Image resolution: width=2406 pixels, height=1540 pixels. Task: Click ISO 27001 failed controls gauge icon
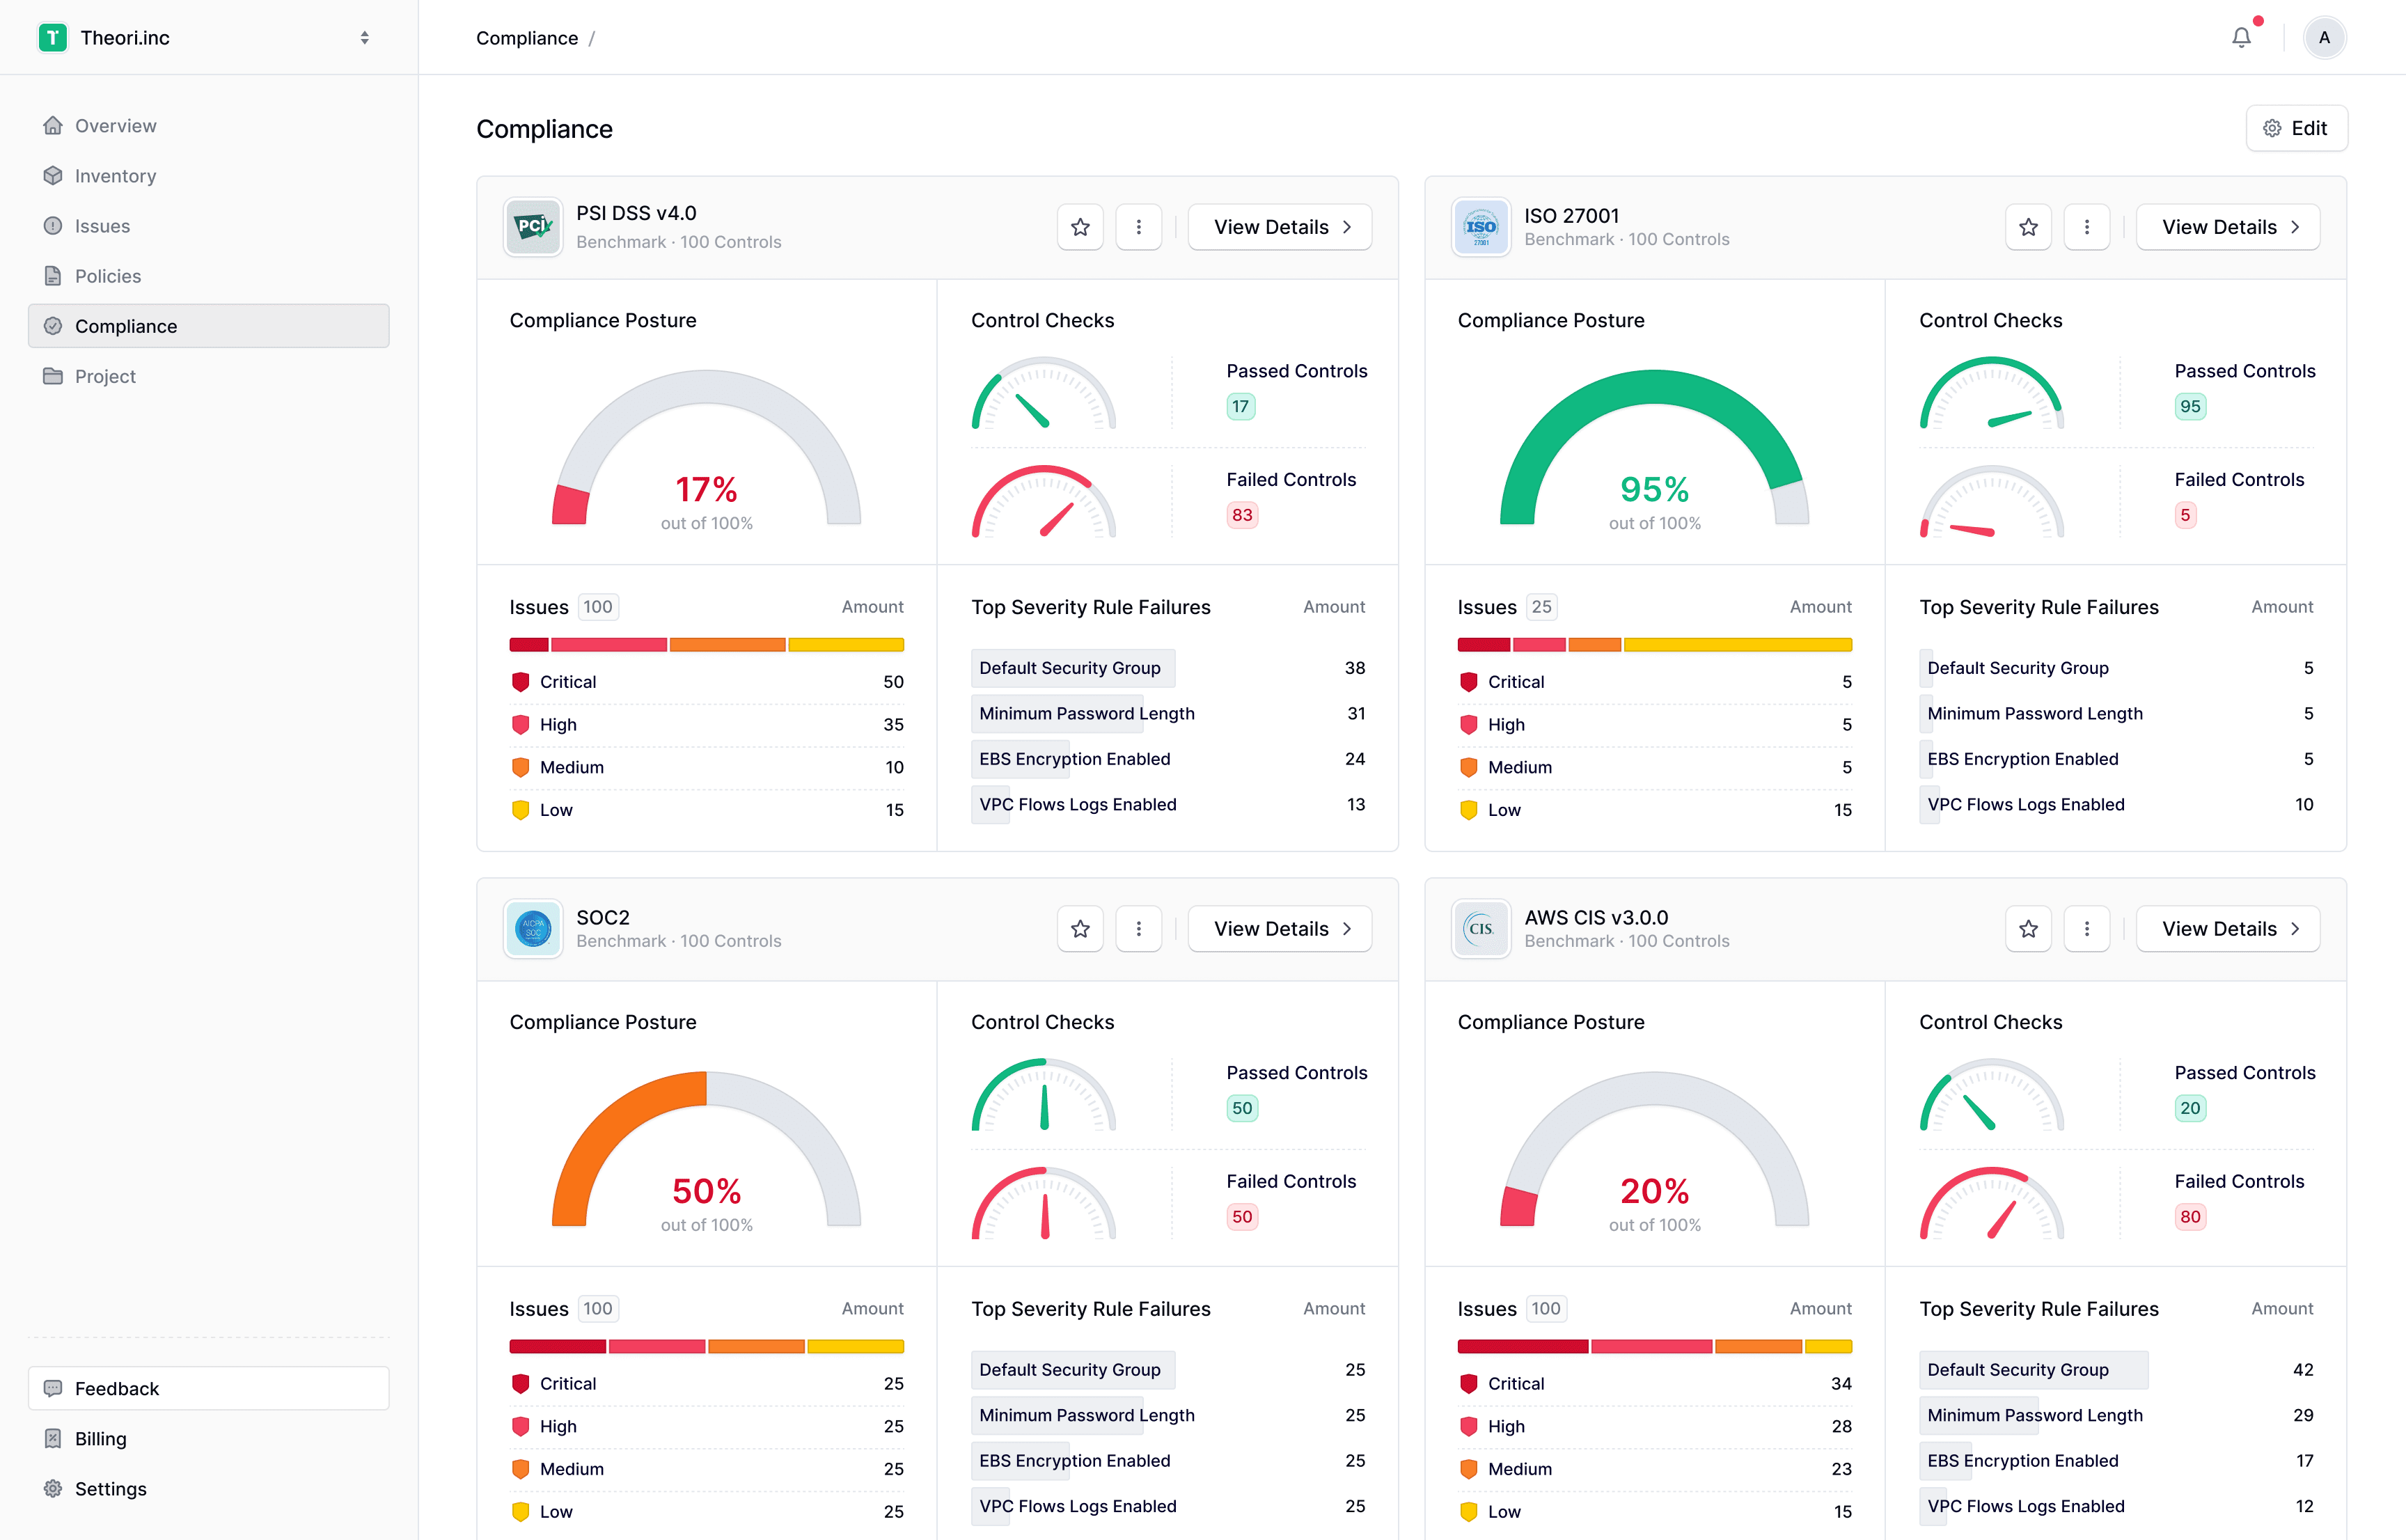tap(1991, 502)
